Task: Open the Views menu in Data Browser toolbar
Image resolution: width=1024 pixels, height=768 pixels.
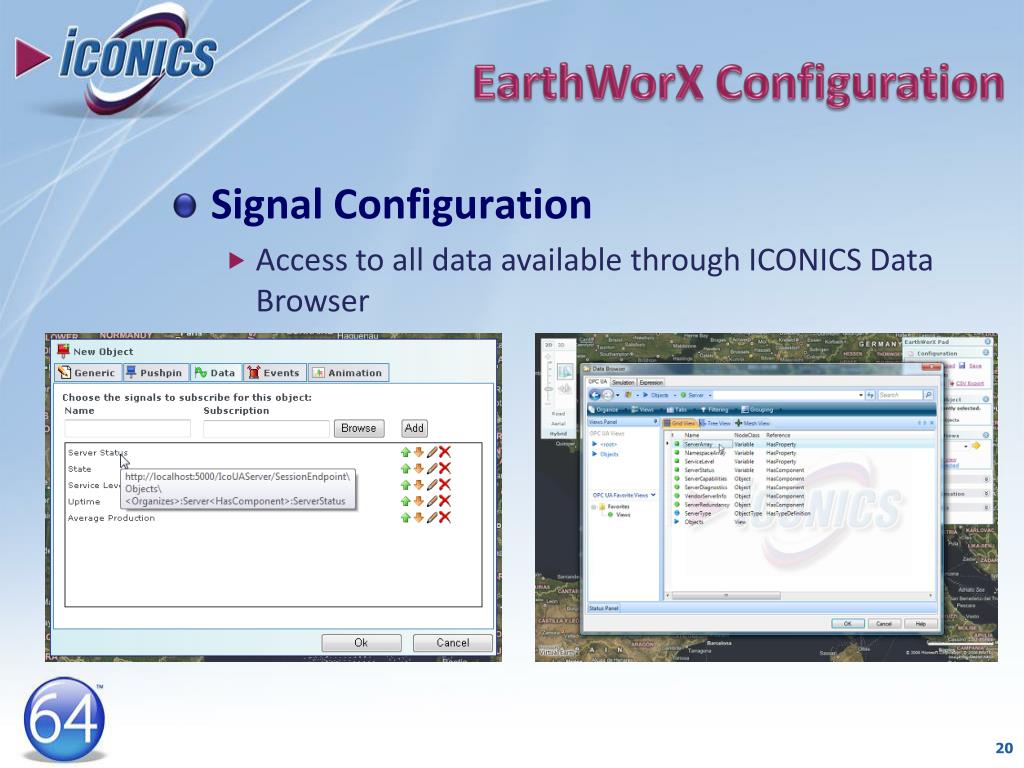Action: [643, 409]
